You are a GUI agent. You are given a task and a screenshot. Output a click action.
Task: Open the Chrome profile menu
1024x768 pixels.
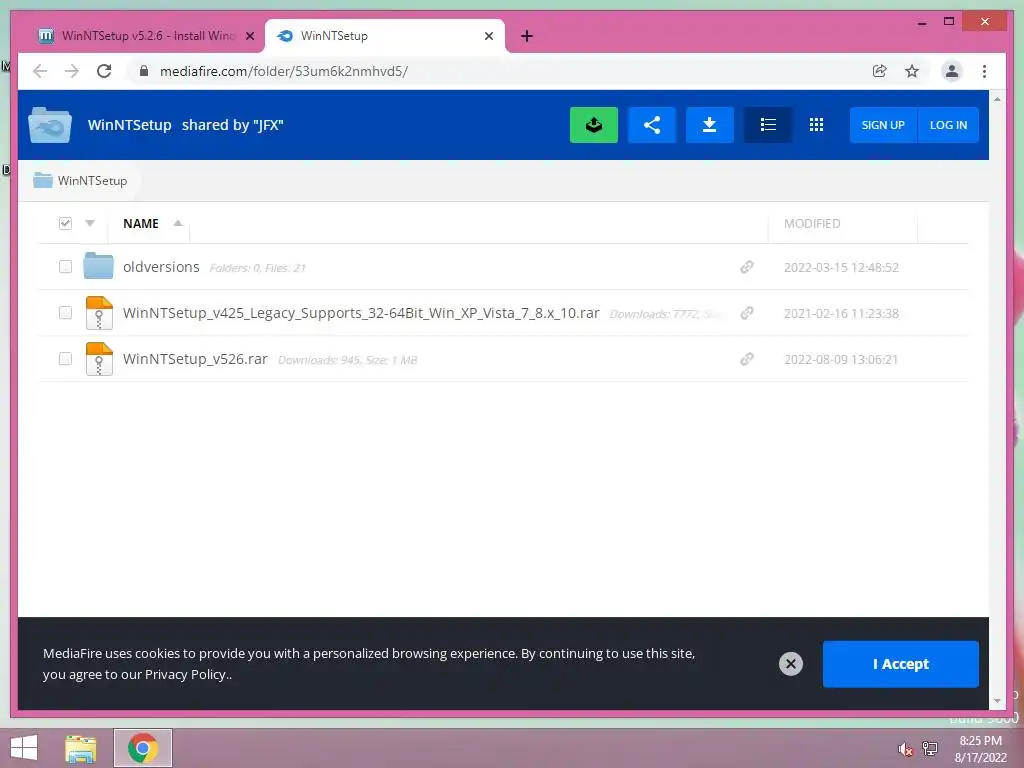click(952, 71)
